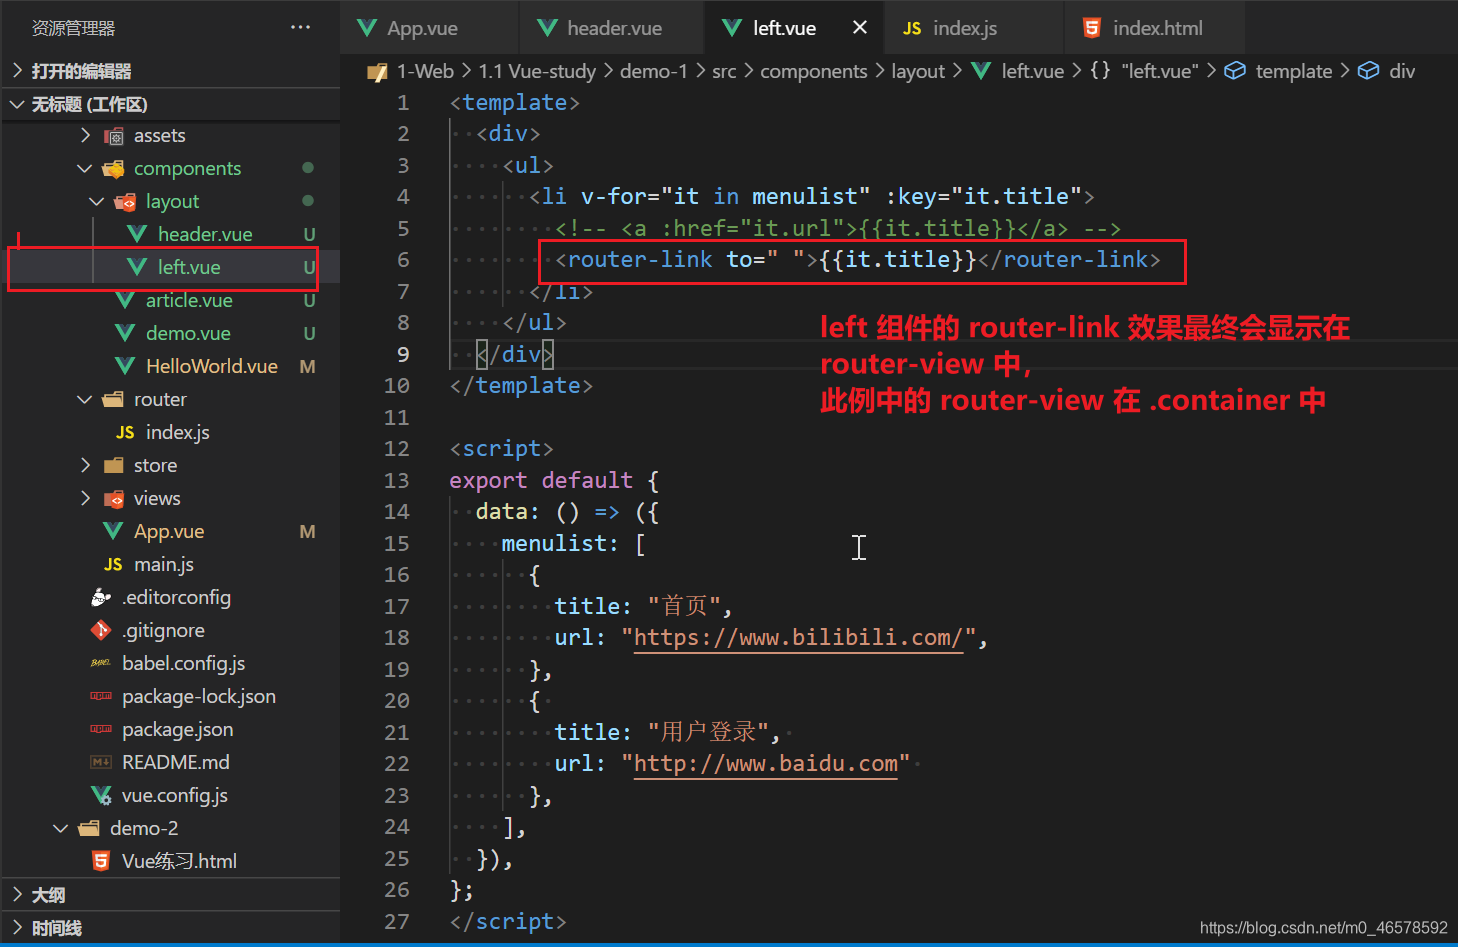Click the Vue icon in breadcrumb left.vue
Image resolution: width=1458 pixels, height=947 pixels.
tap(981, 71)
